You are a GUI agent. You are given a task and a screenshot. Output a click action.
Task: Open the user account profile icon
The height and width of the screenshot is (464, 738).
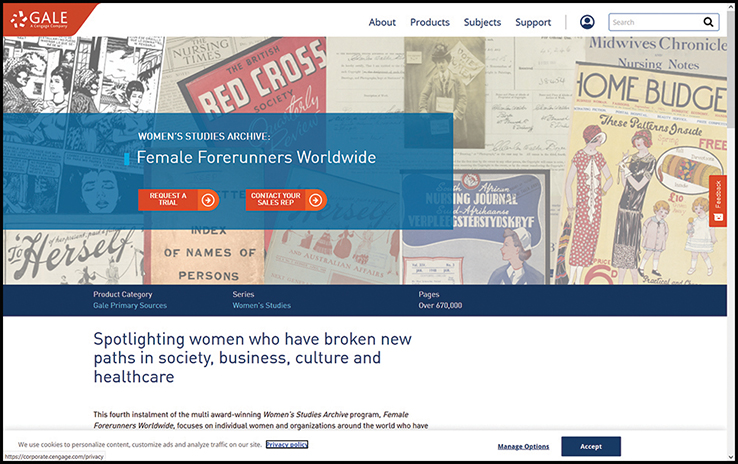[x=587, y=22]
